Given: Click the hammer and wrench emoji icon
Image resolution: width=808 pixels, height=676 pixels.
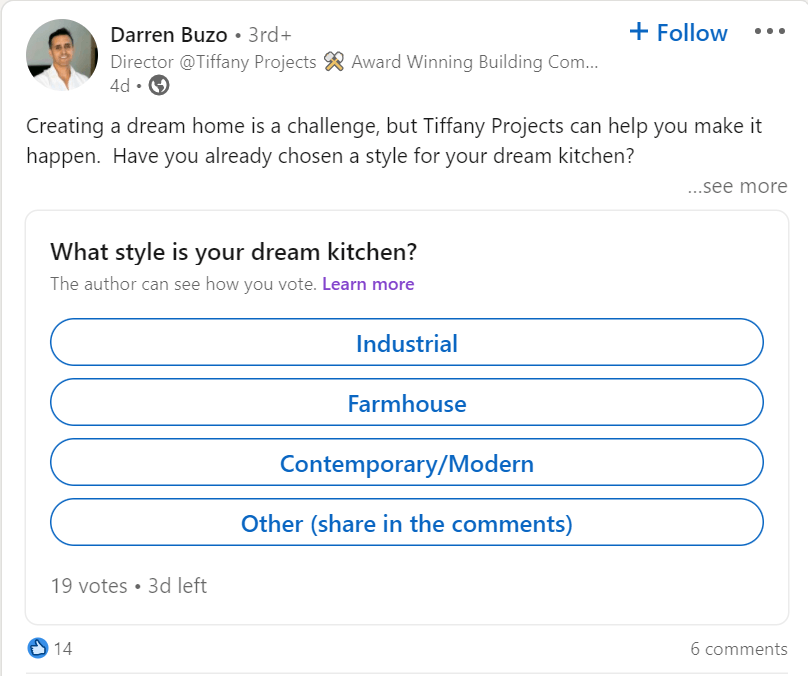Looking at the screenshot, I should 334,62.
